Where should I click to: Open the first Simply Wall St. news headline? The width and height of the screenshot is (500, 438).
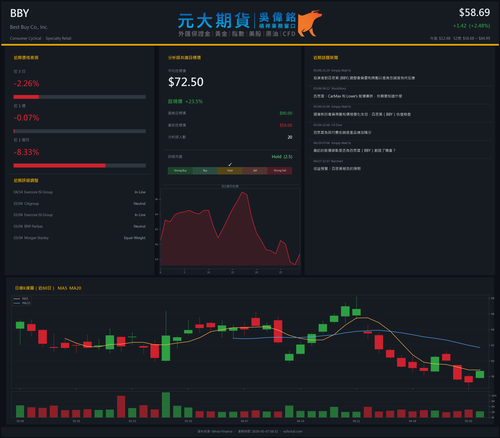(x=364, y=78)
